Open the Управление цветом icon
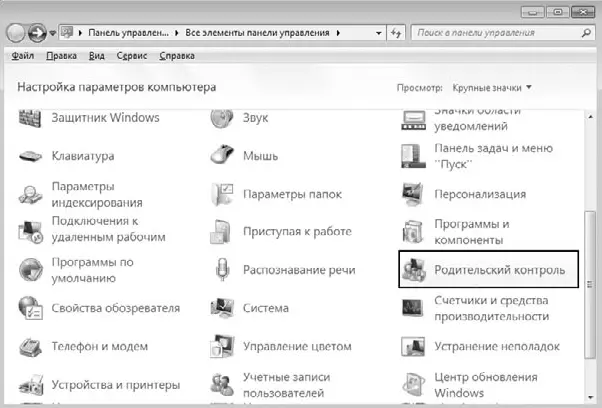 click(x=222, y=346)
